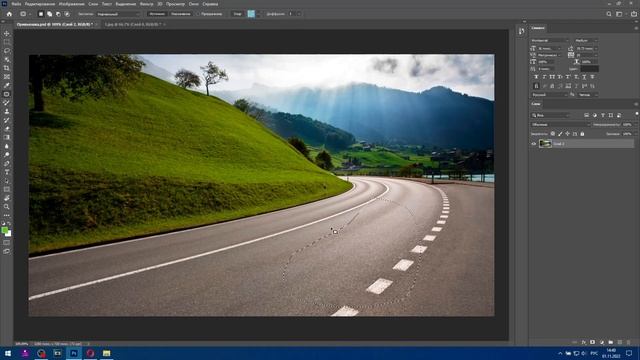Open the layer blend mode dropdown
This screenshot has width=640, height=360.
pyautogui.click(x=561, y=124)
